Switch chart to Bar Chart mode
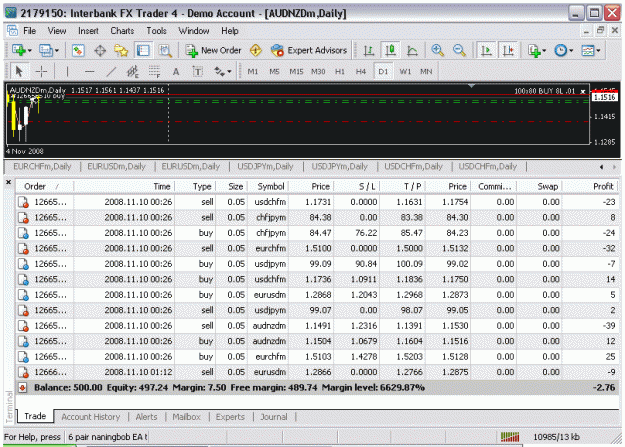Image resolution: width=625 pixels, height=447 pixels. tap(369, 50)
